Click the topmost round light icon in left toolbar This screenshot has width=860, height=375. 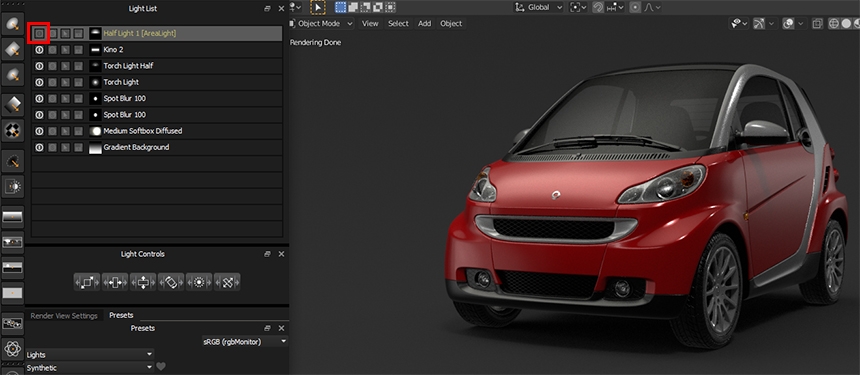click(x=13, y=24)
